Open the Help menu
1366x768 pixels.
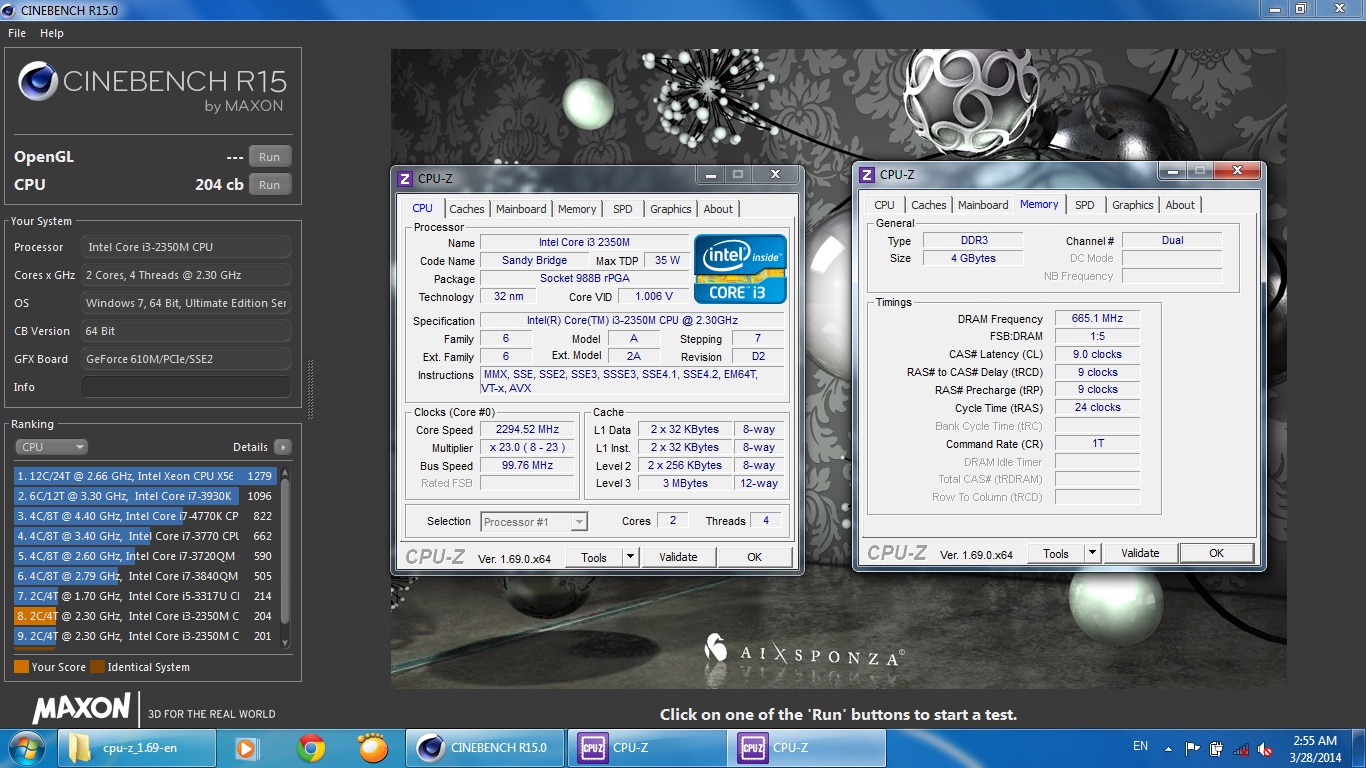point(52,33)
